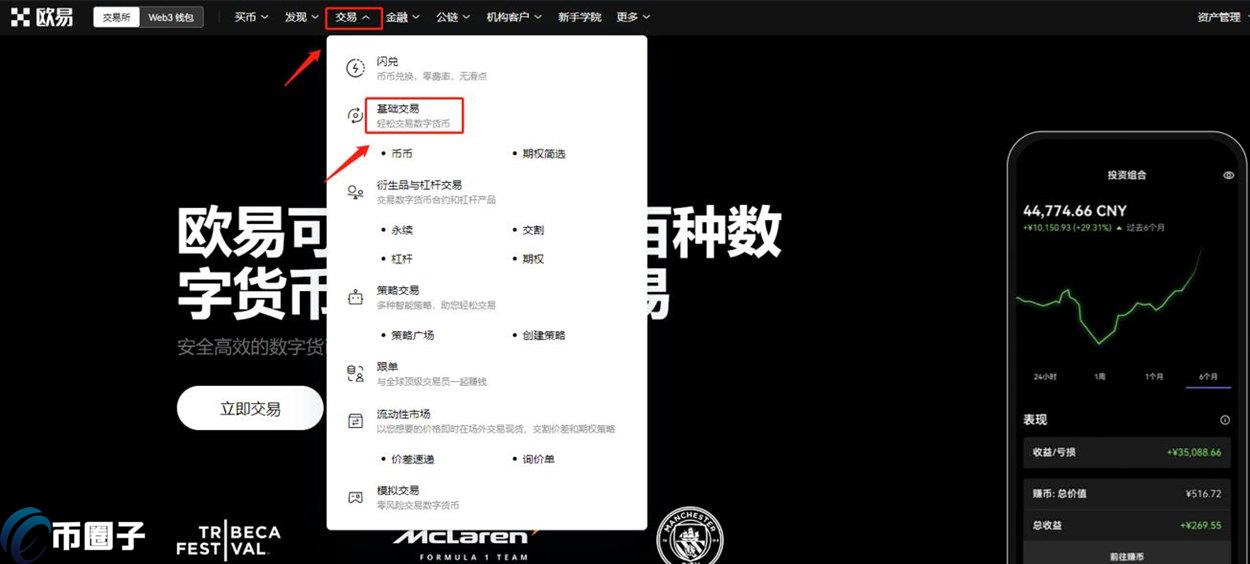Click the 44,774.66 CNY portfolio value
Image resolution: width=1250 pixels, height=564 pixels.
click(1075, 211)
